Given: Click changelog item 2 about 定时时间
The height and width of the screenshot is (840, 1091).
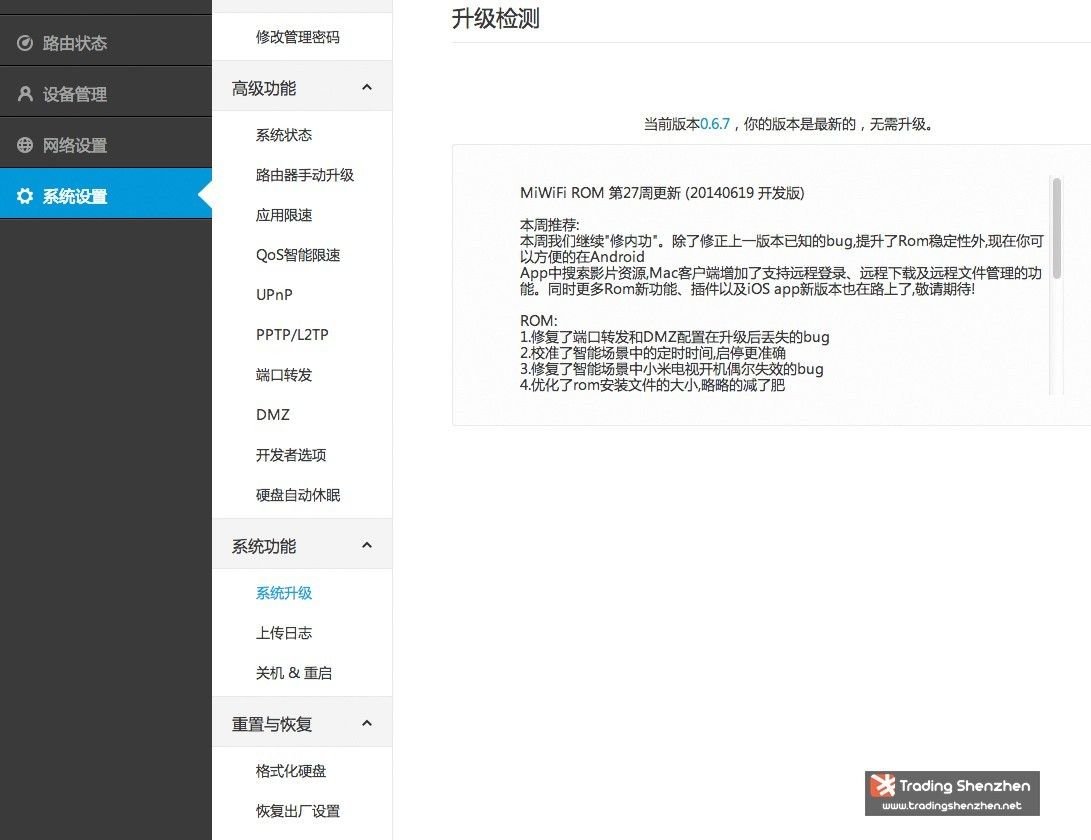Looking at the screenshot, I should (653, 353).
